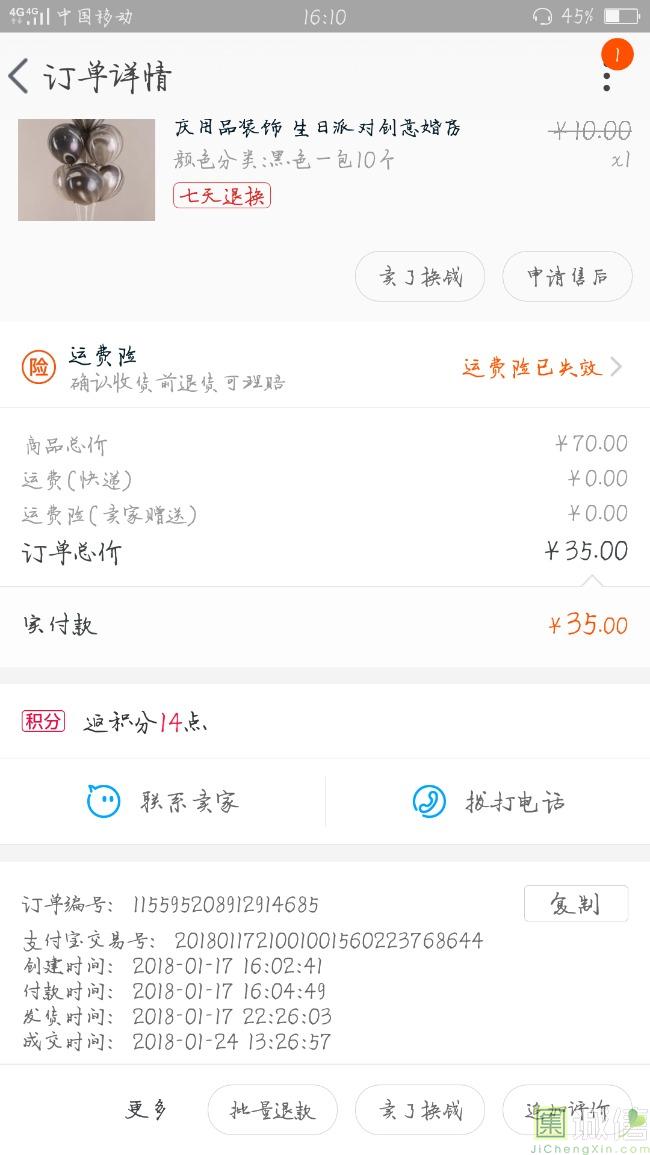Tap the headphone icon in status bar
Screen dimensions: 650x1155
pos(543,16)
